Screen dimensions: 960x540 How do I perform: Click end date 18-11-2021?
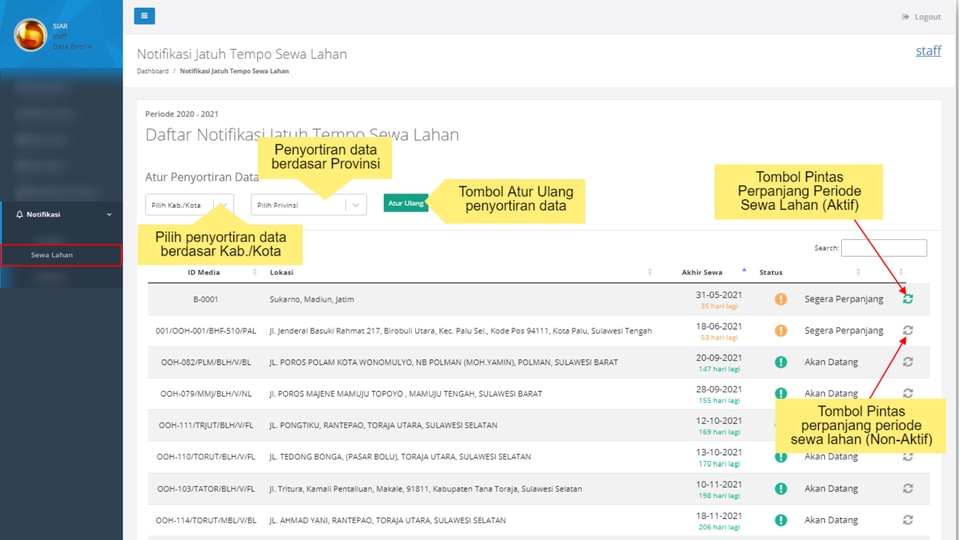click(x=719, y=516)
